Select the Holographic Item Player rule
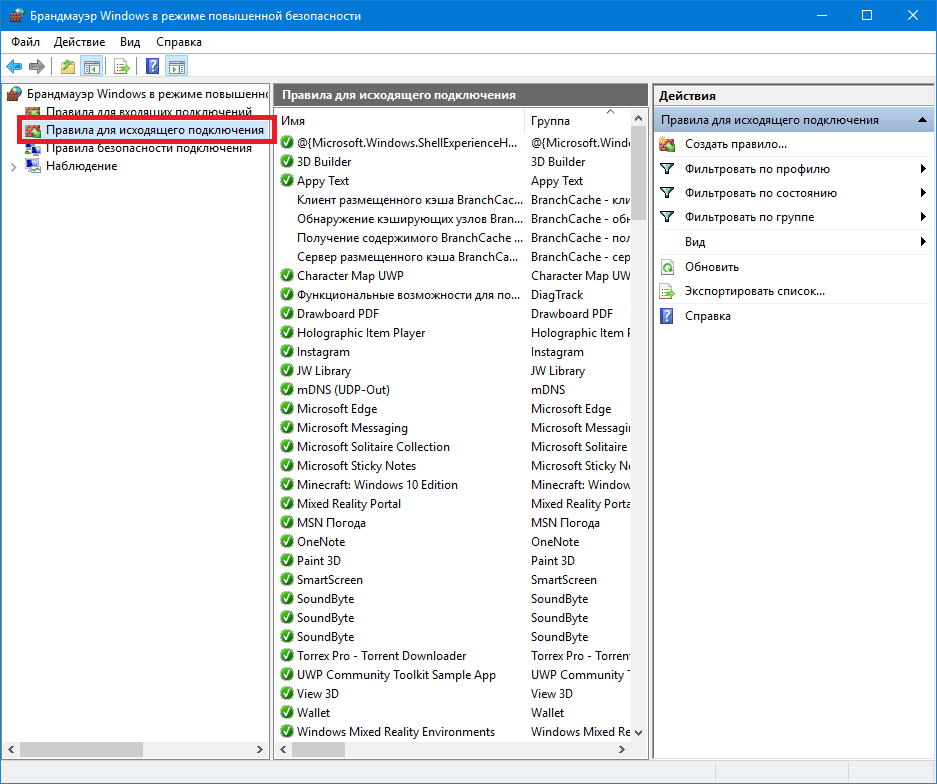Screen dimensions: 937x784 [361, 333]
